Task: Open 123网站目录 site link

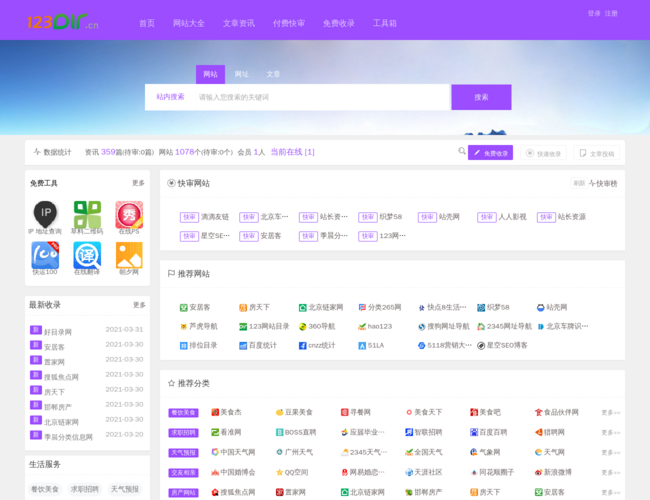Action: 264,326
